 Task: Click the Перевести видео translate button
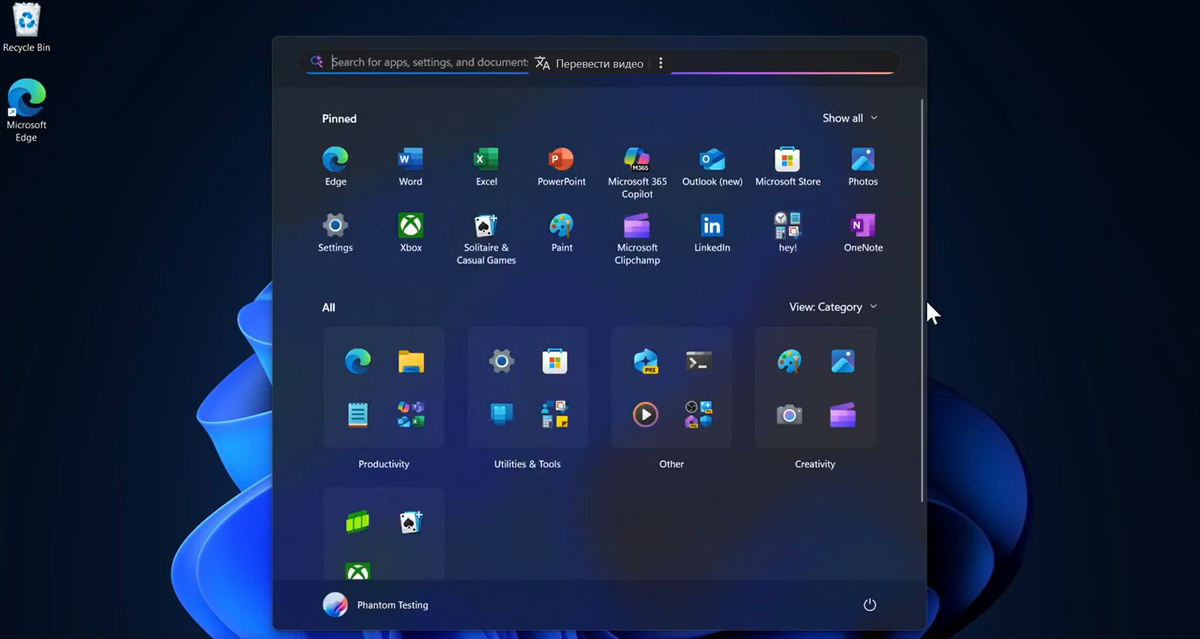pyautogui.click(x=589, y=63)
